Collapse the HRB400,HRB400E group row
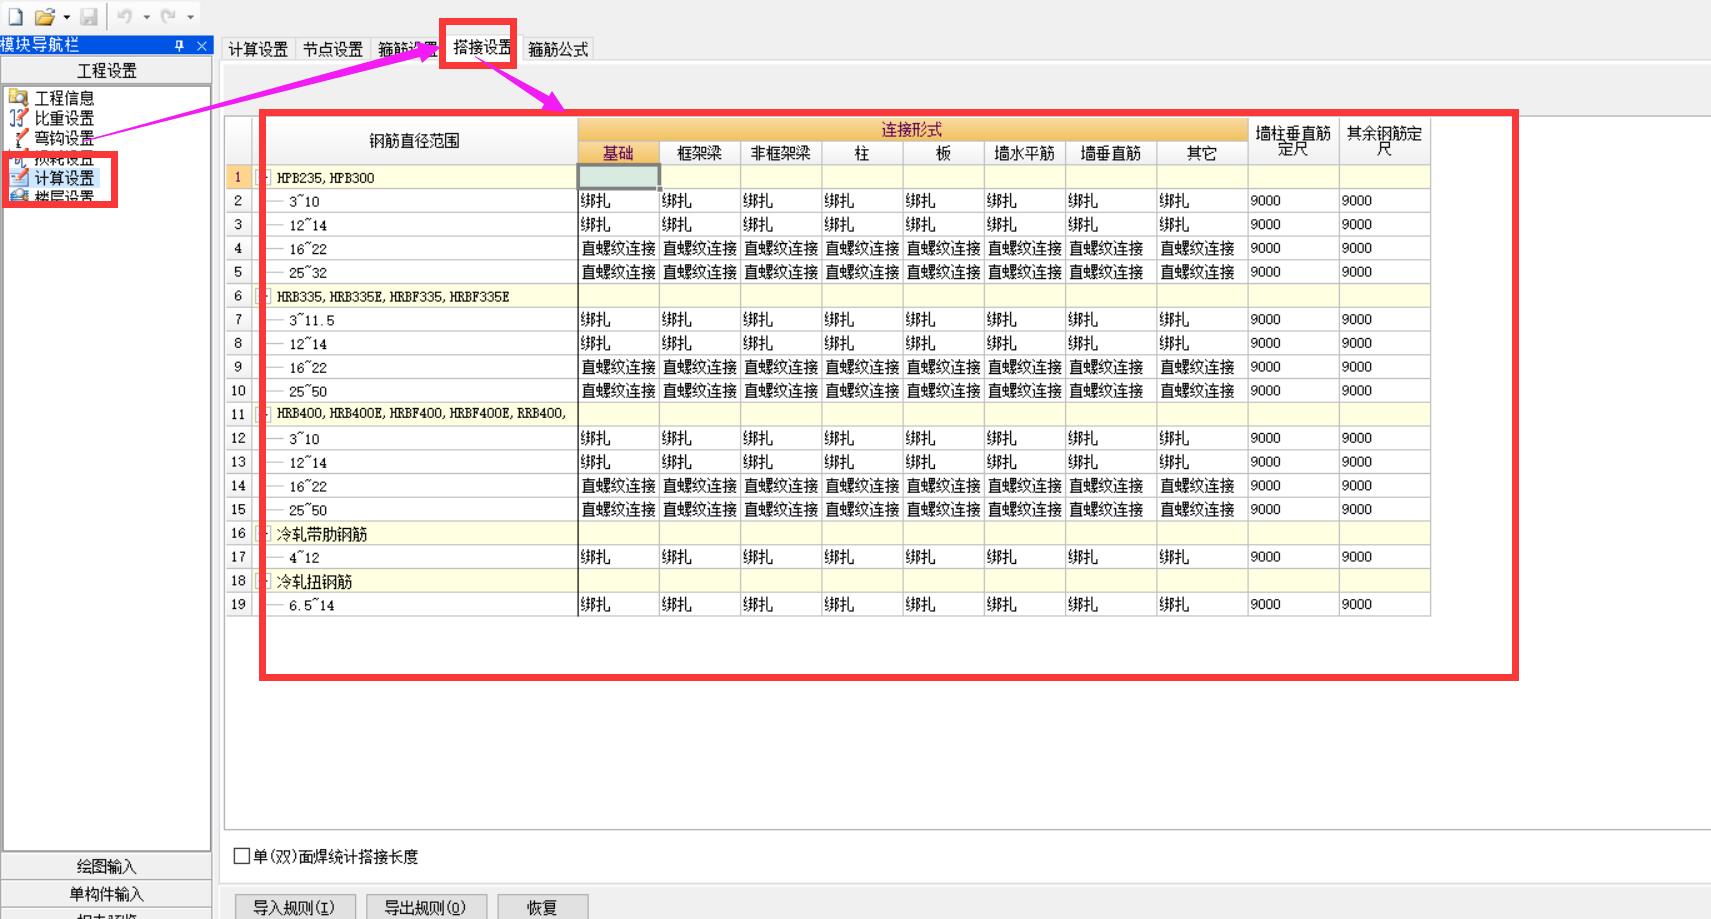The width and height of the screenshot is (1711, 919). [x=262, y=414]
